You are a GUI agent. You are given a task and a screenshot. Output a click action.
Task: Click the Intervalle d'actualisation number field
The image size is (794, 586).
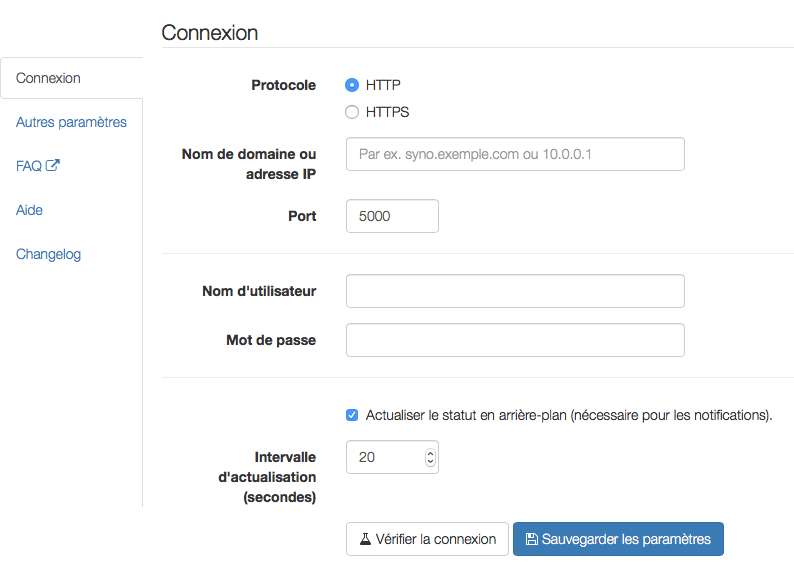tap(383, 457)
